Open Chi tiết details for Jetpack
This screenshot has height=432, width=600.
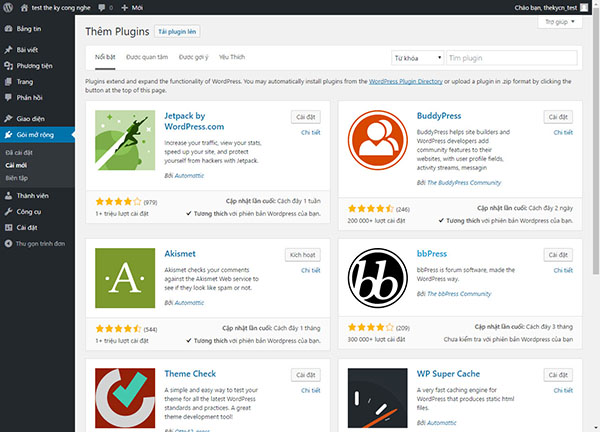pyautogui.click(x=311, y=132)
